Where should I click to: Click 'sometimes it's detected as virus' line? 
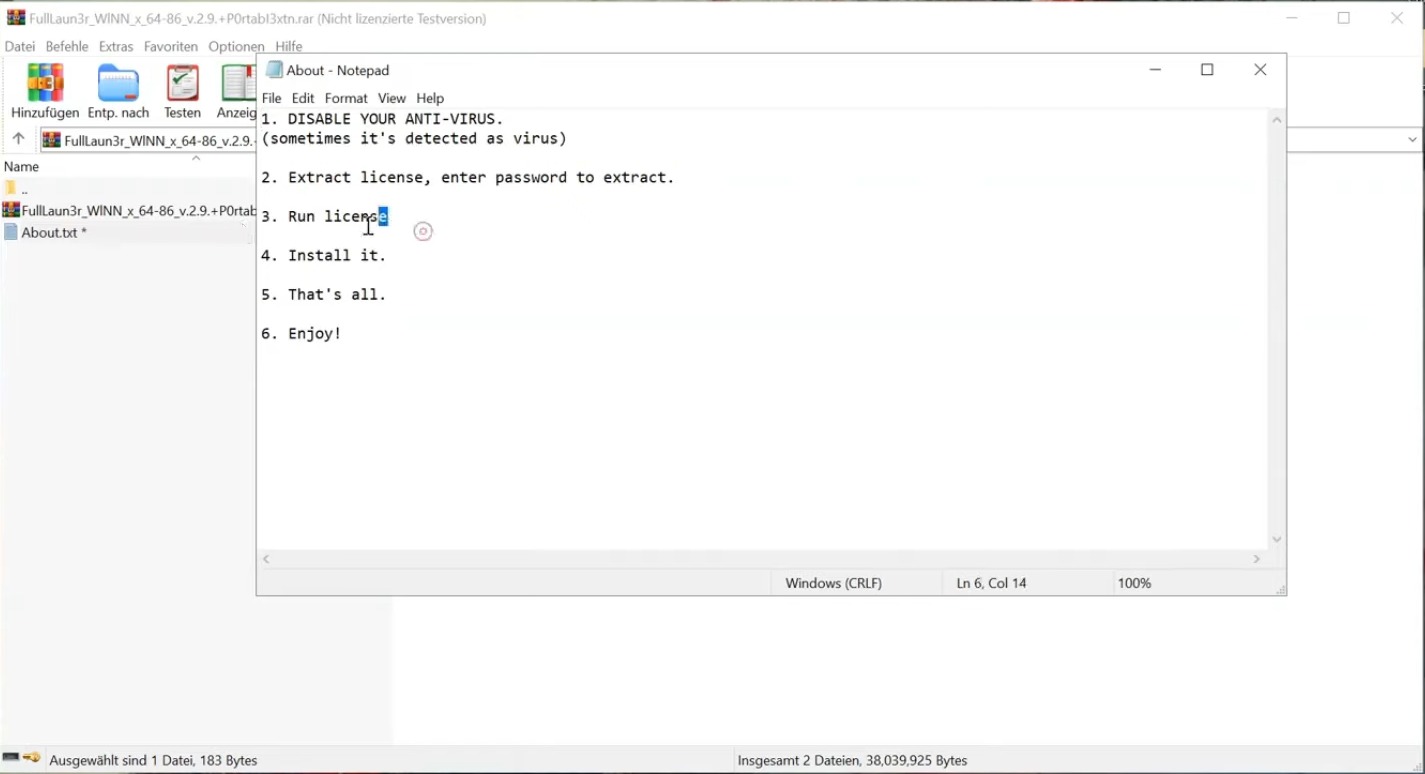pyautogui.click(x=414, y=138)
